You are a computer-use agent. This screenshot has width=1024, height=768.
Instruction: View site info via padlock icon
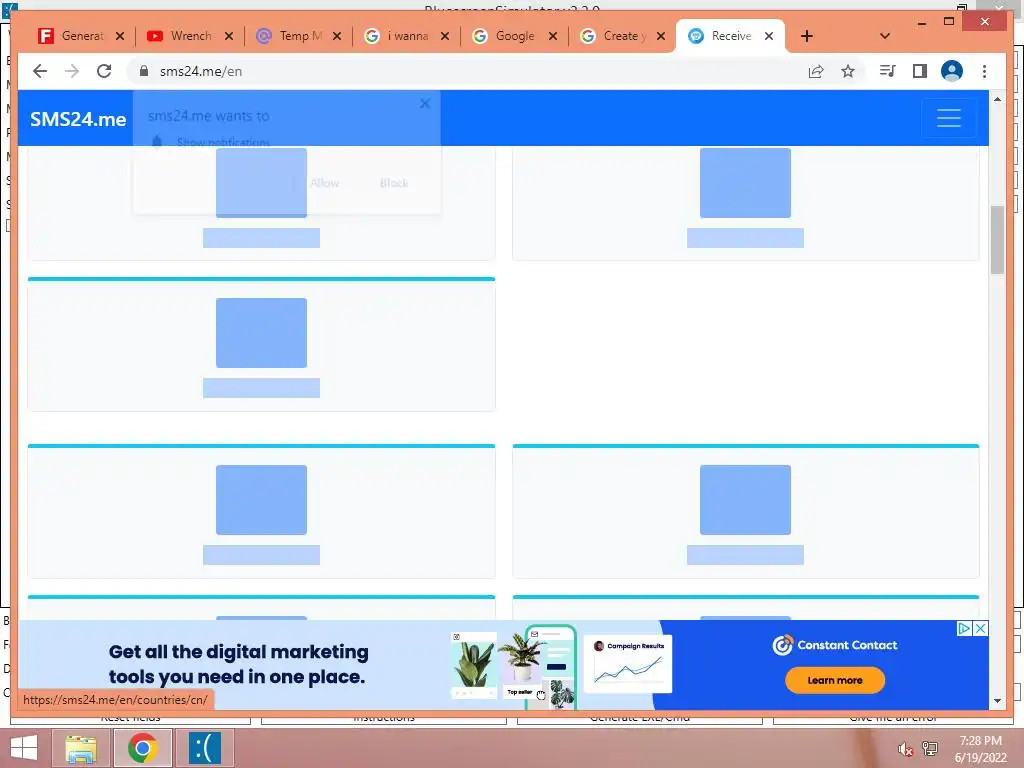click(144, 71)
